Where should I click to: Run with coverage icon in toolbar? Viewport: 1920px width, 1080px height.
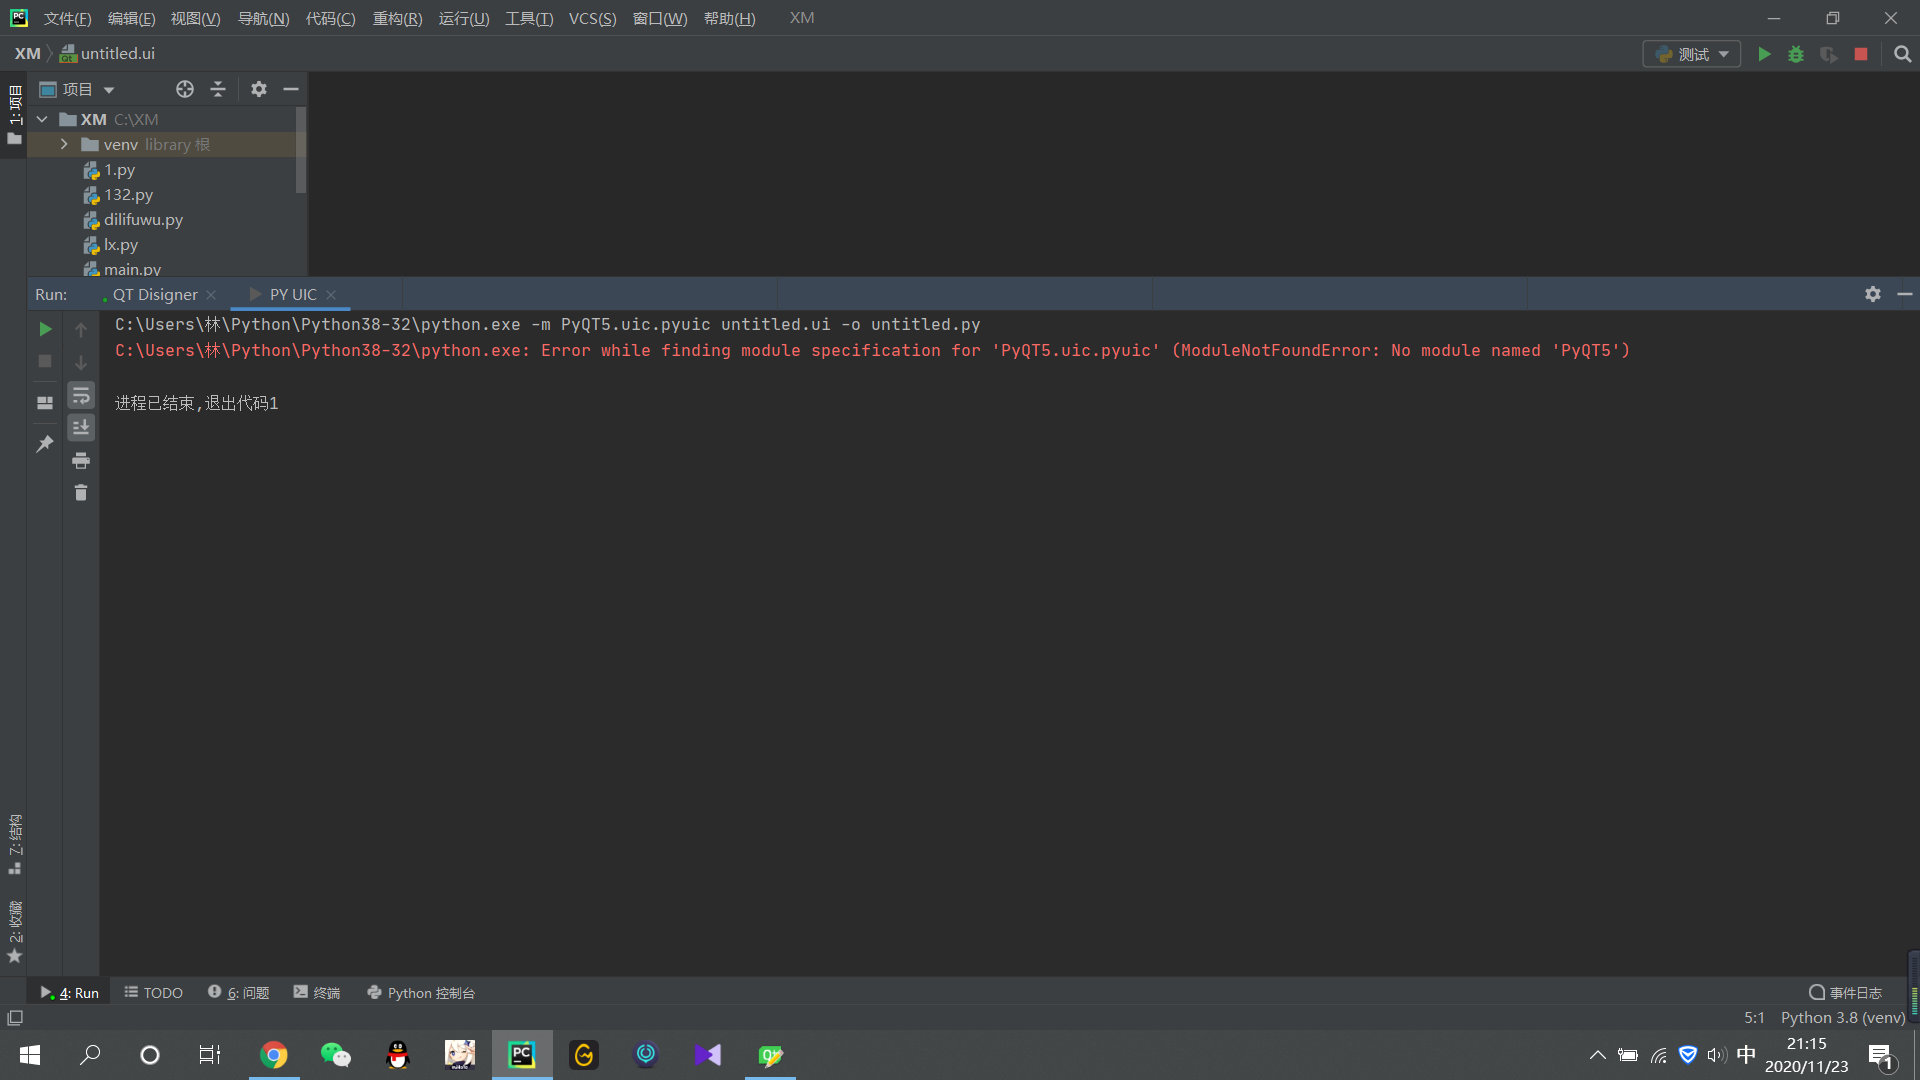point(1829,54)
